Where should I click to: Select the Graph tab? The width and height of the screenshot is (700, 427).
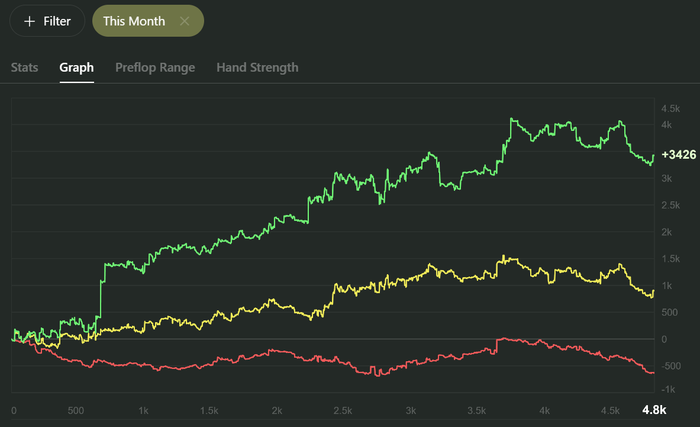click(x=77, y=67)
